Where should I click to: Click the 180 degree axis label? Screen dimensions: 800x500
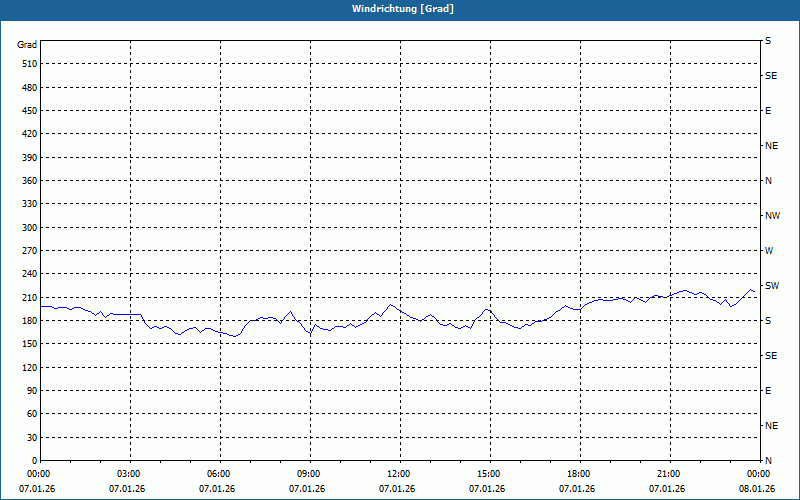click(30, 321)
